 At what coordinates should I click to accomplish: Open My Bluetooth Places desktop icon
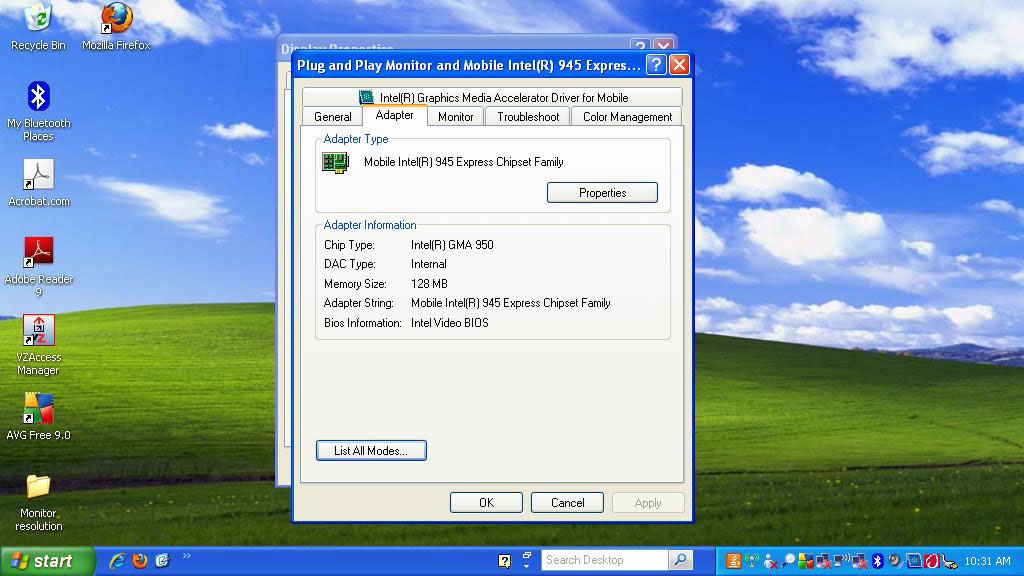38,111
